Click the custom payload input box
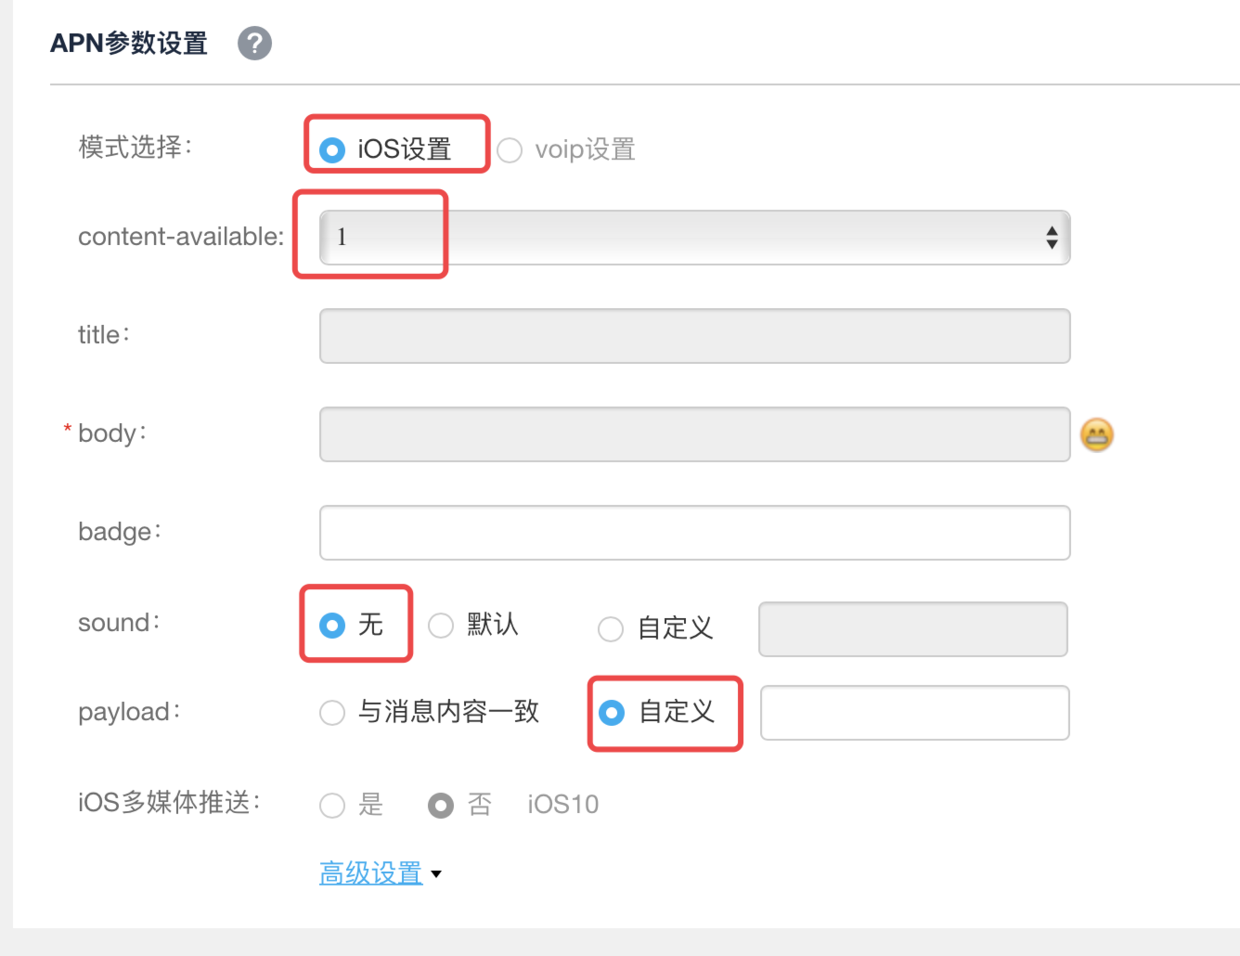The image size is (1240, 956). click(x=914, y=712)
